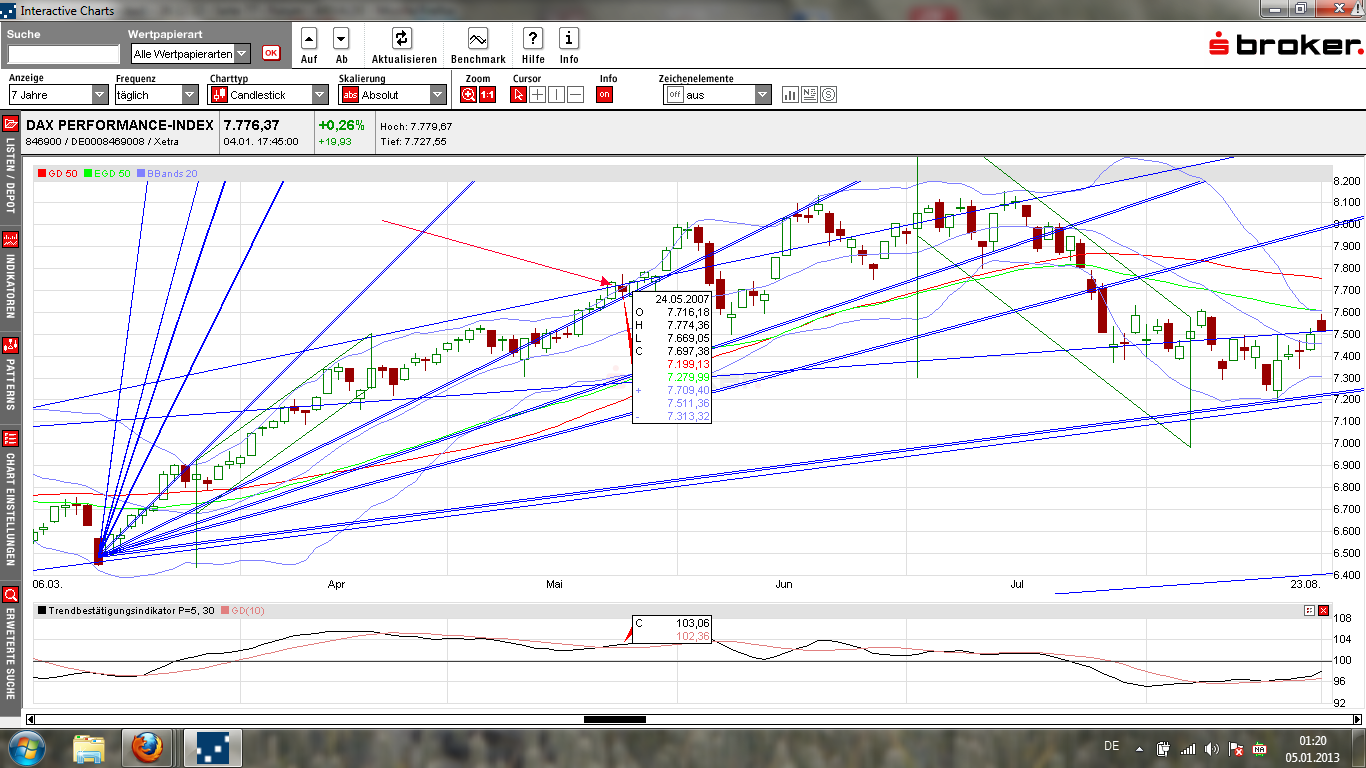This screenshot has height=768, width=1366.
Task: Click the Ab down-arrow icon
Action: 341,39
